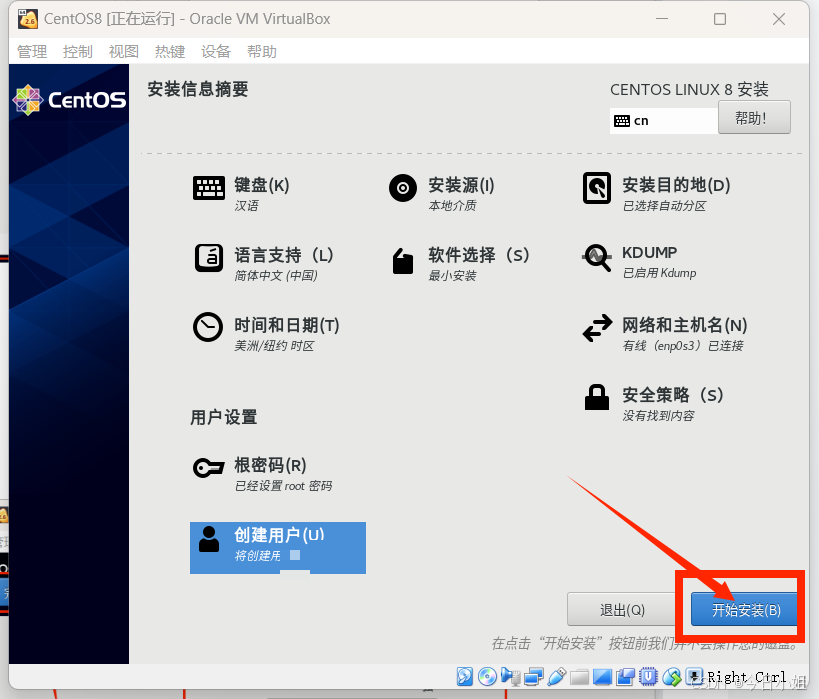Click the 美洲/纽约 时区 status text

274,346
